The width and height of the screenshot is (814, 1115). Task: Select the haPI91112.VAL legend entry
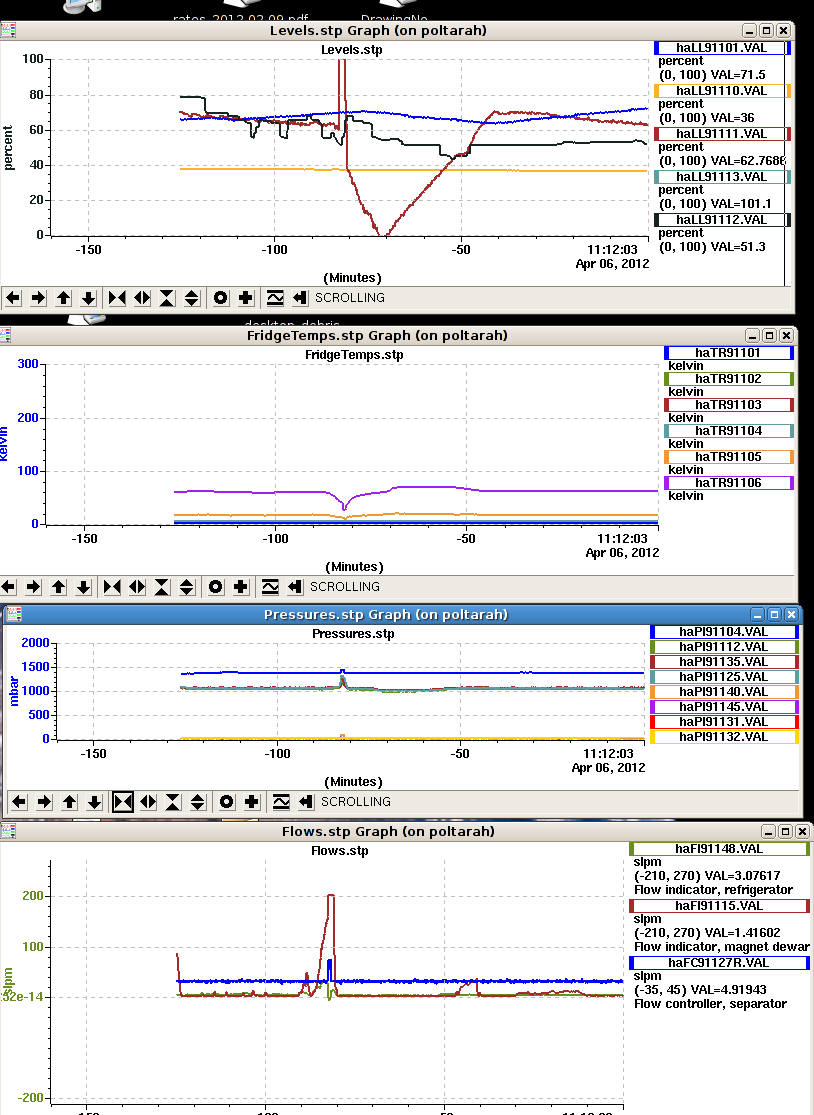pyautogui.click(x=724, y=647)
